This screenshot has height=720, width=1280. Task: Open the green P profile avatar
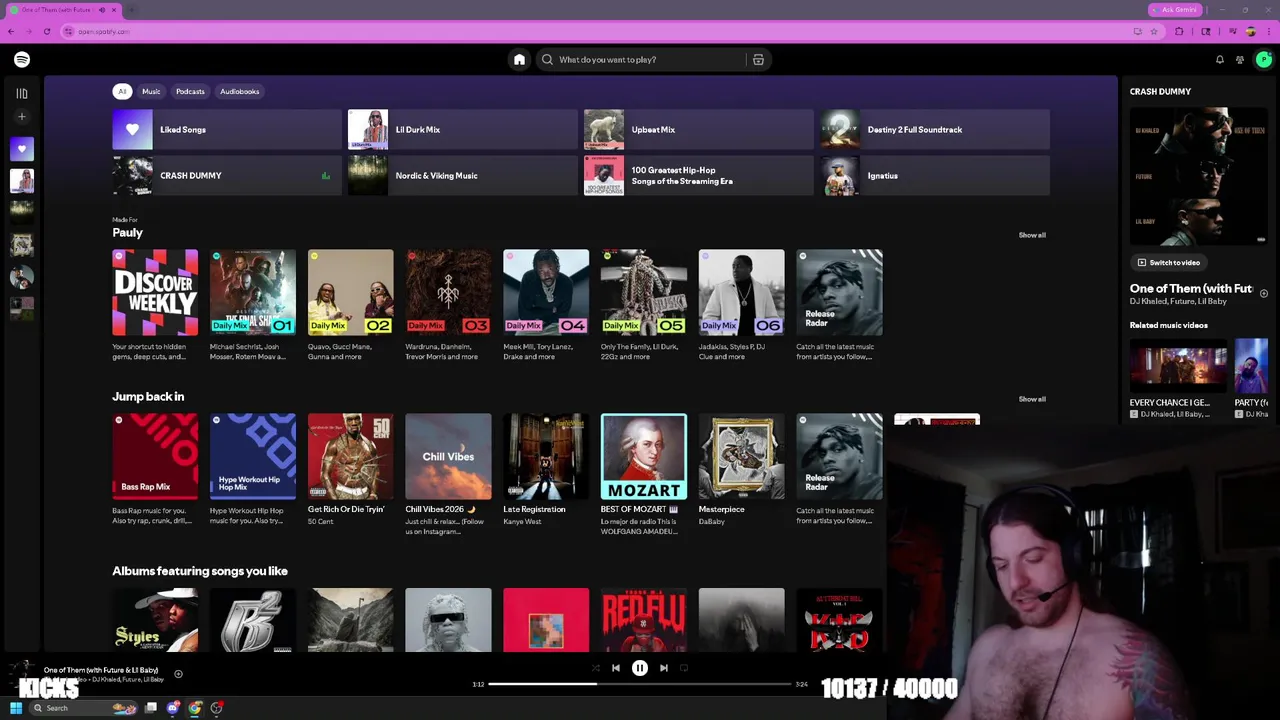click(x=1264, y=60)
